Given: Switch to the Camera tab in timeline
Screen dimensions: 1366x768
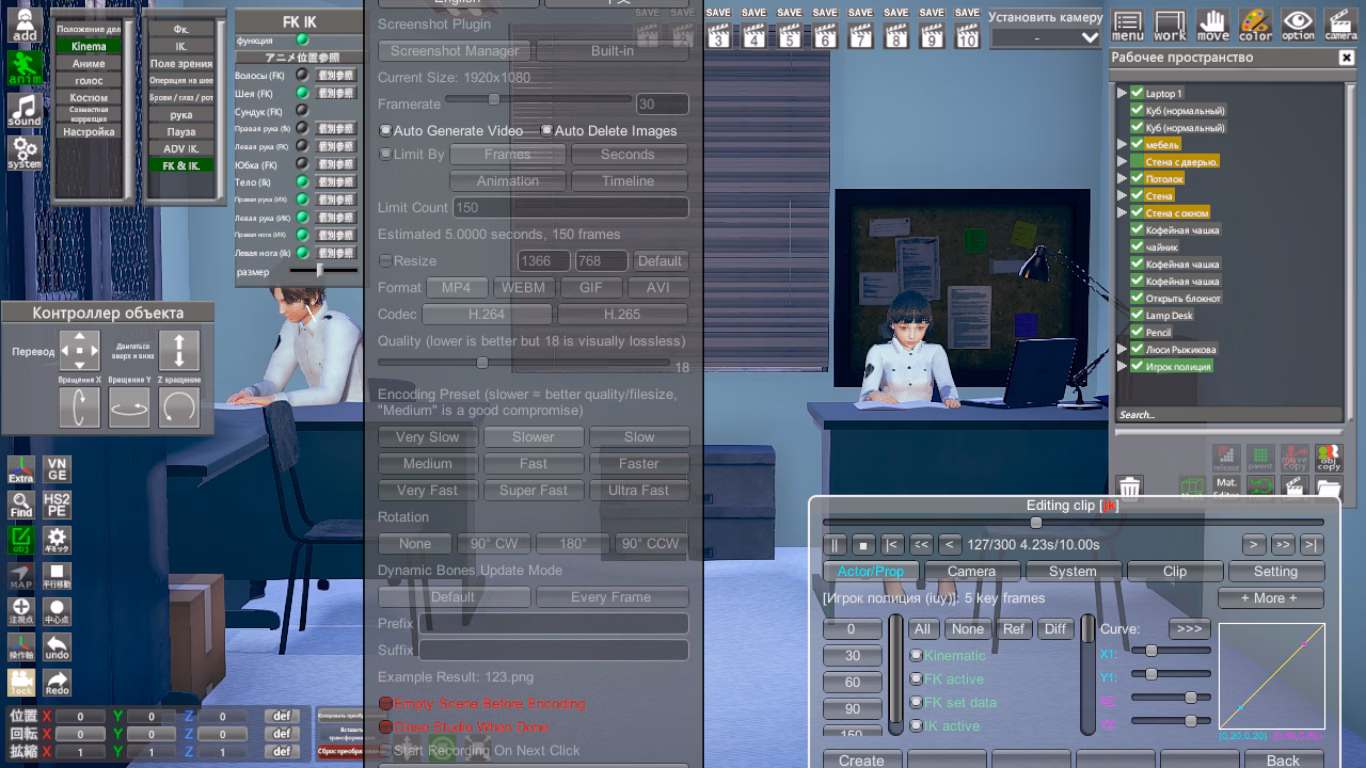Looking at the screenshot, I should (x=972, y=571).
